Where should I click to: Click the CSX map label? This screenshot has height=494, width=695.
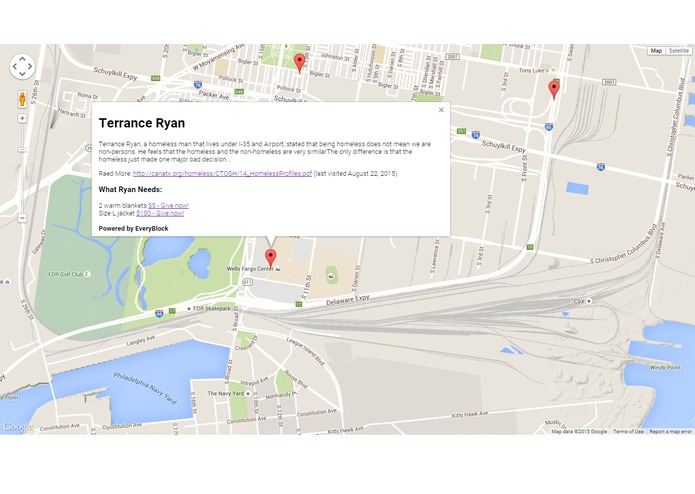click(579, 301)
